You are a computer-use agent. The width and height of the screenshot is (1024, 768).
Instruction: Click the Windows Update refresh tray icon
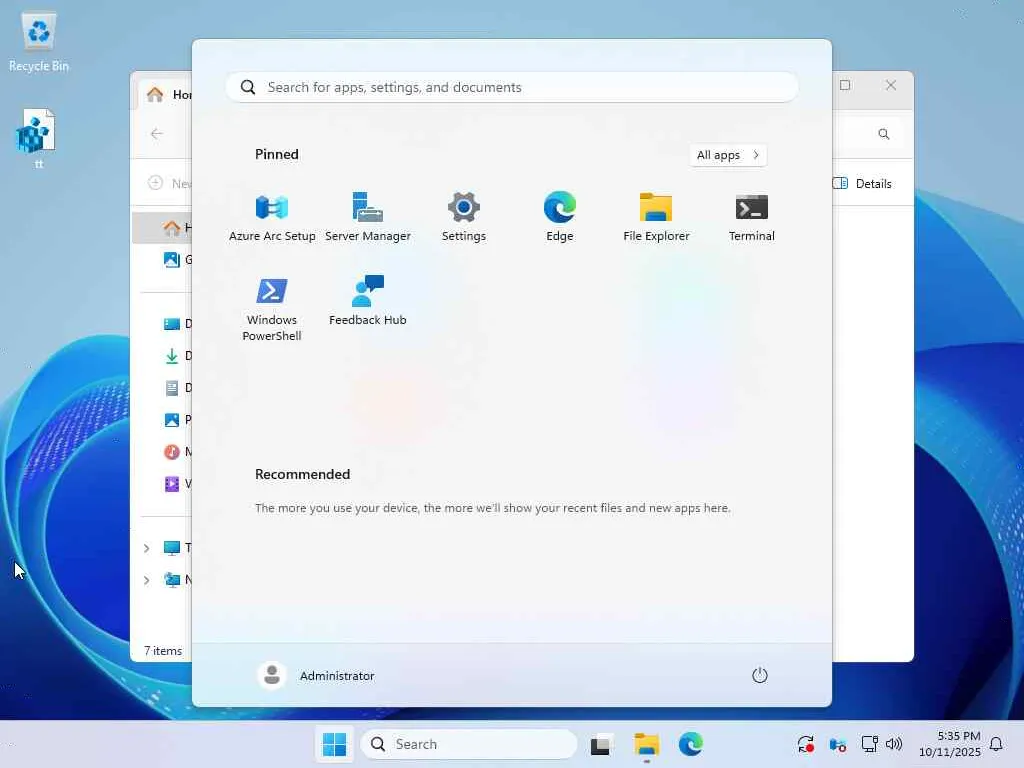805,744
